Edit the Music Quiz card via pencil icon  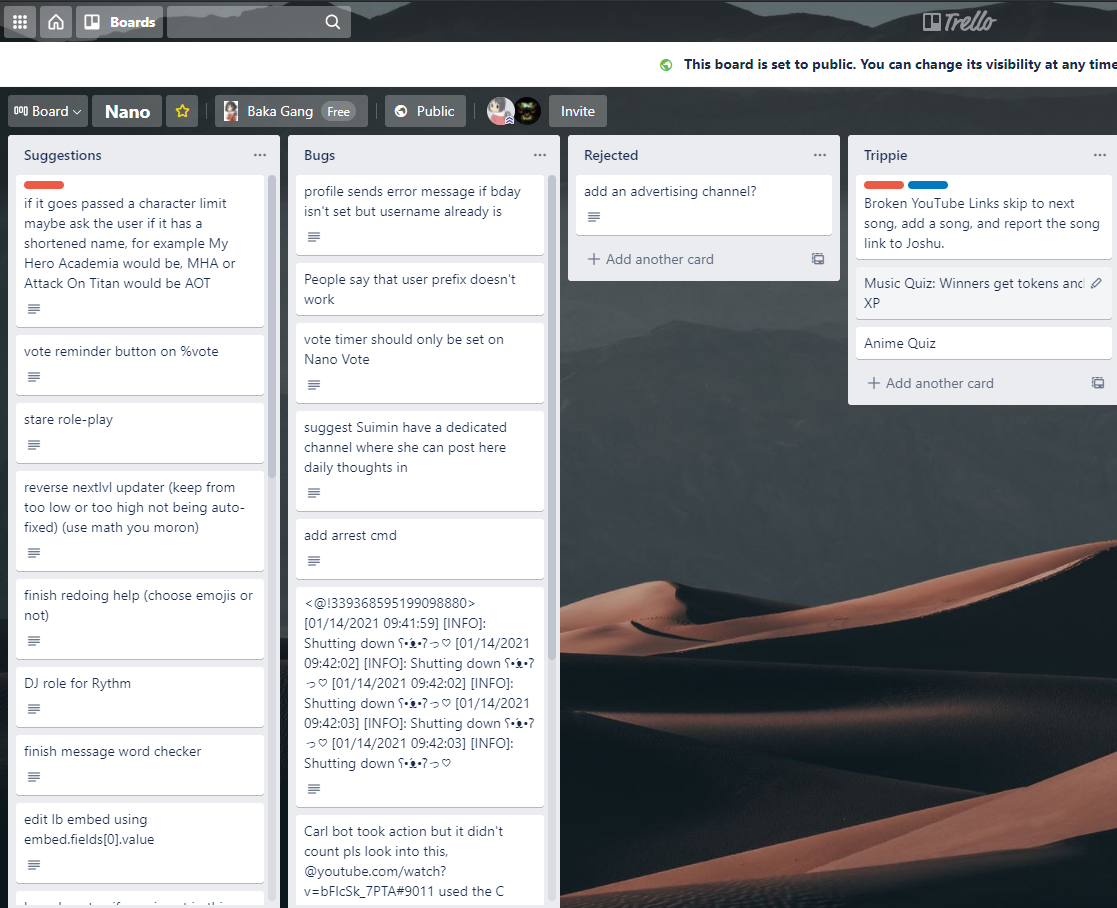pyautogui.click(x=1096, y=284)
